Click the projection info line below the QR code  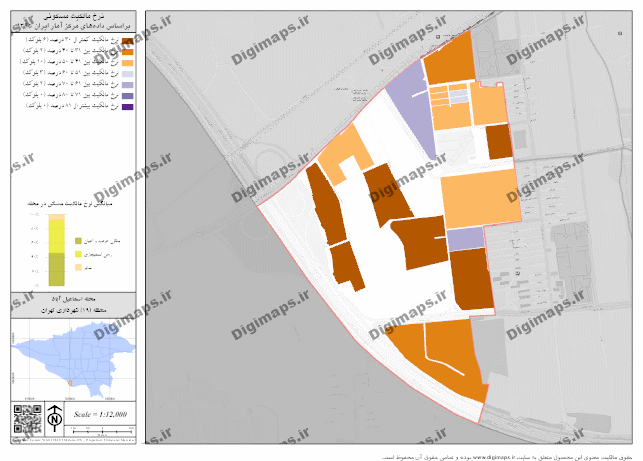pos(73,440)
